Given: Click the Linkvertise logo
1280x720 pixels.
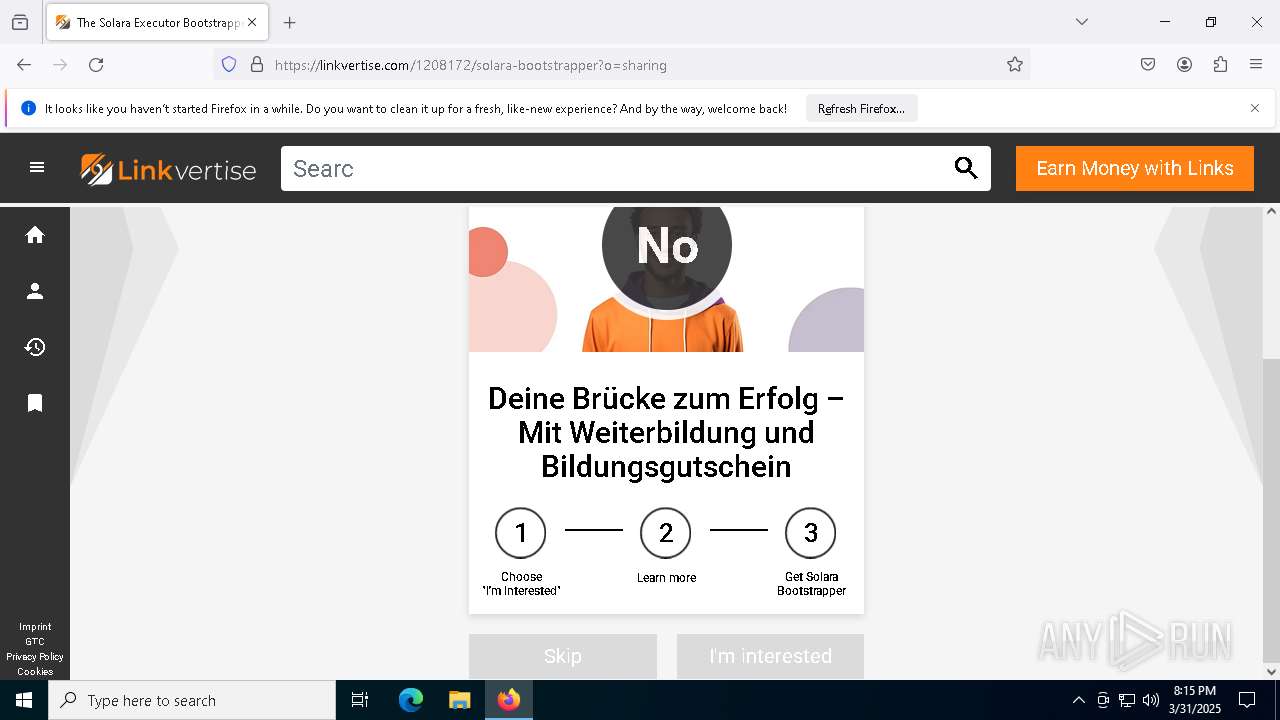Looking at the screenshot, I should coord(168,169).
